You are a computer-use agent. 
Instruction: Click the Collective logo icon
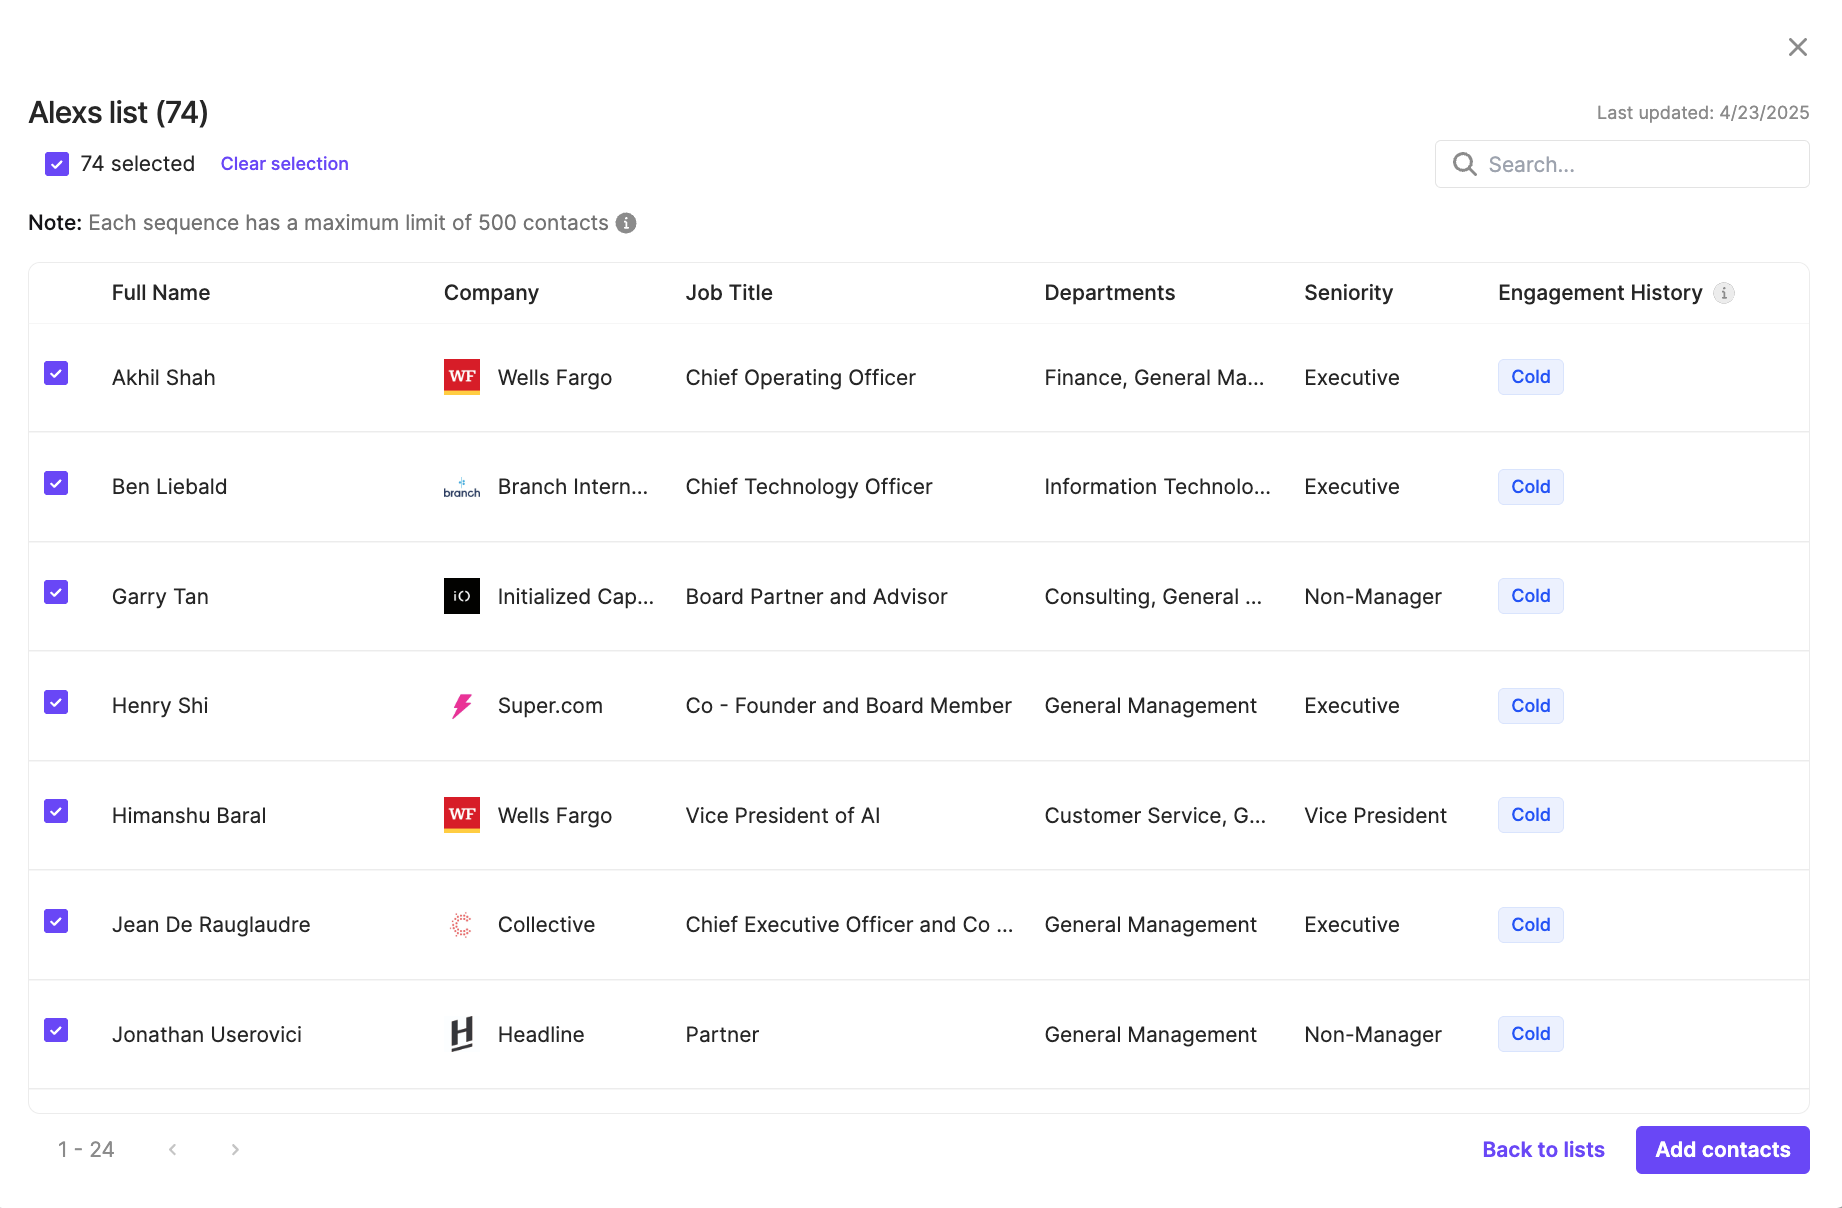click(x=462, y=925)
